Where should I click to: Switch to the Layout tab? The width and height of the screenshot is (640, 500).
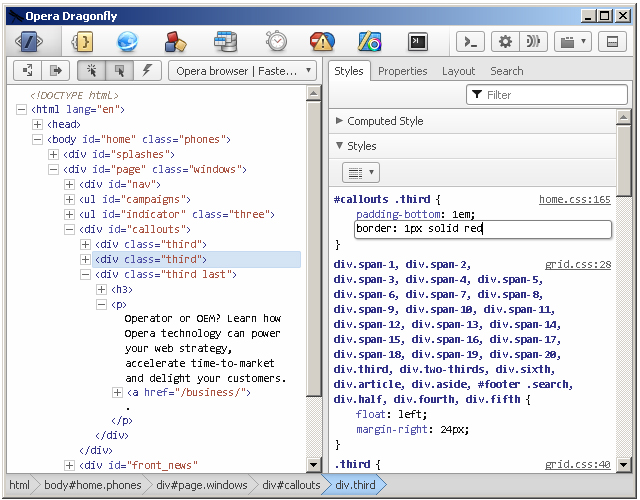[x=458, y=71]
